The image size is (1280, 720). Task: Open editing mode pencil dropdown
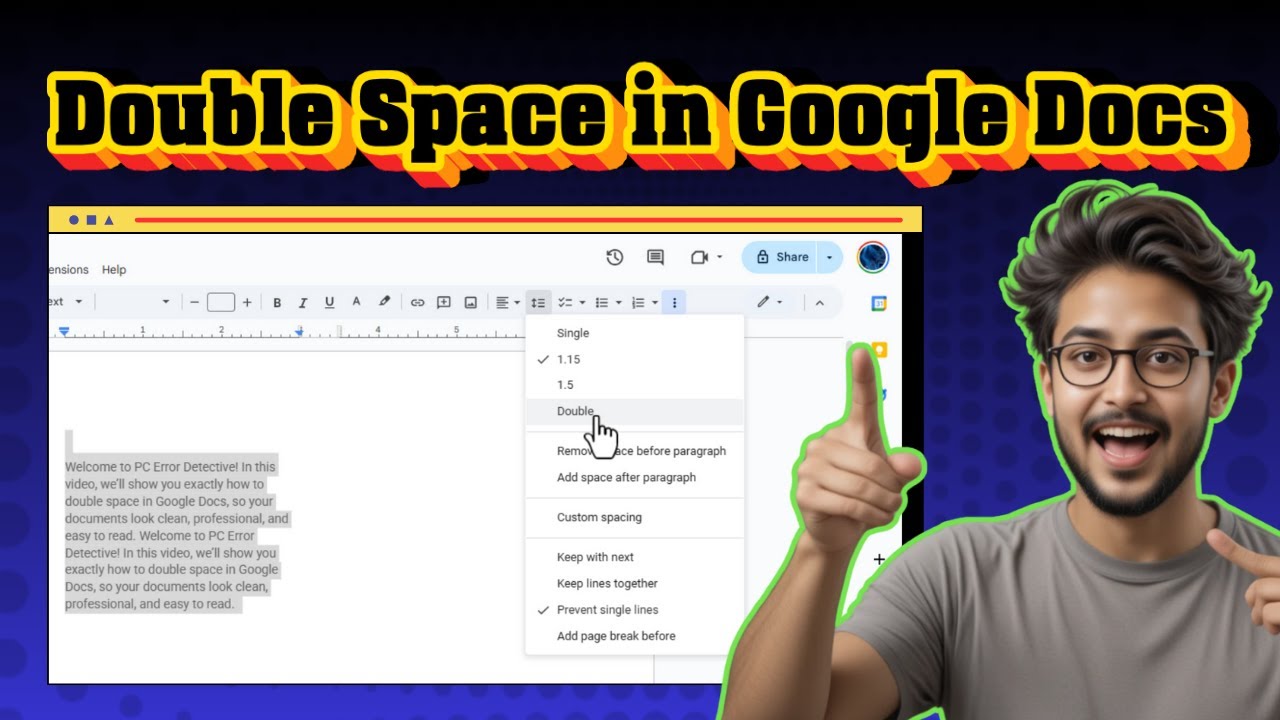pyautogui.click(x=769, y=302)
